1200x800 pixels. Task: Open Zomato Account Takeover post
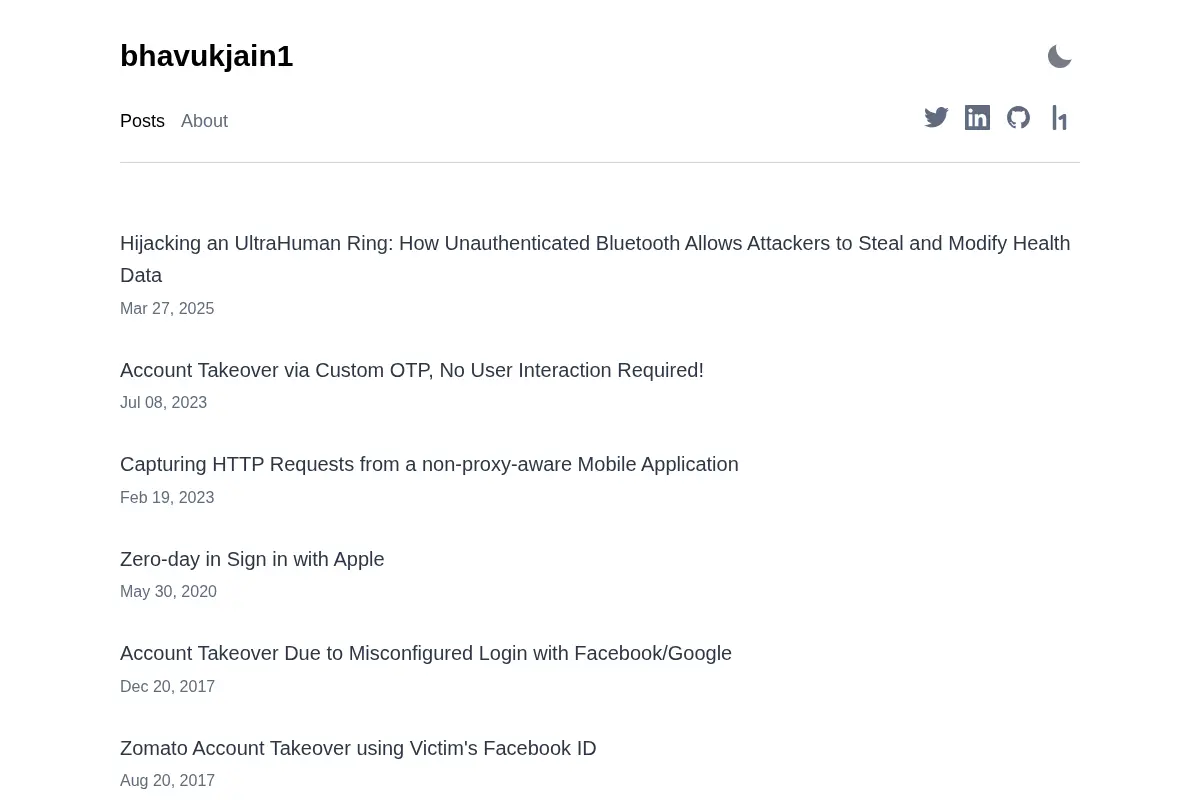tap(358, 748)
